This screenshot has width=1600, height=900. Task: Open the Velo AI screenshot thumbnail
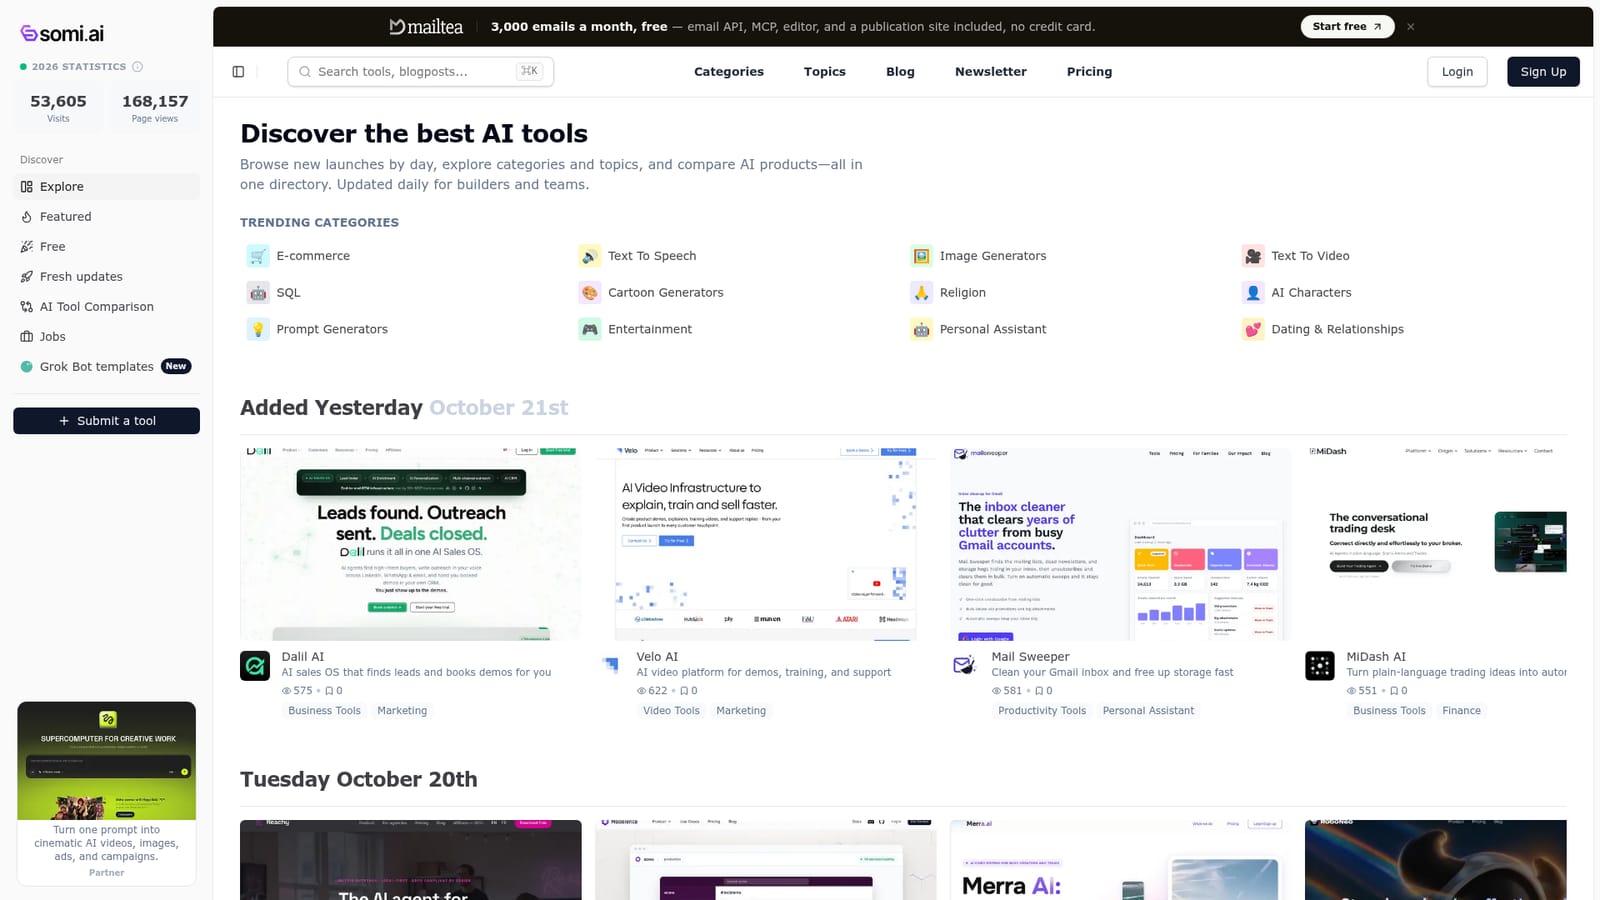click(x=766, y=543)
